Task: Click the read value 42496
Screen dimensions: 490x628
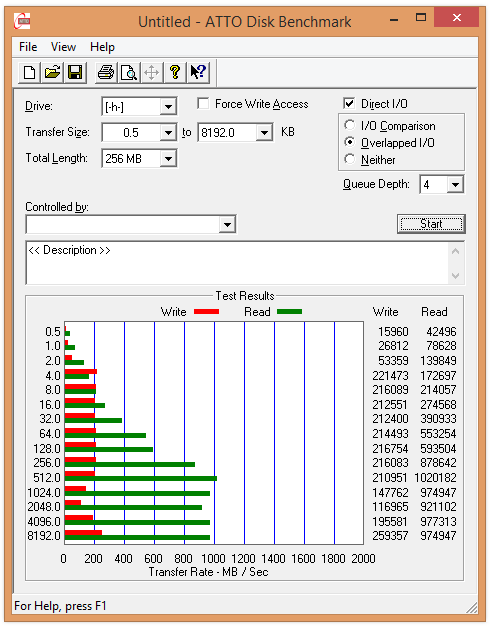Action: click(441, 332)
